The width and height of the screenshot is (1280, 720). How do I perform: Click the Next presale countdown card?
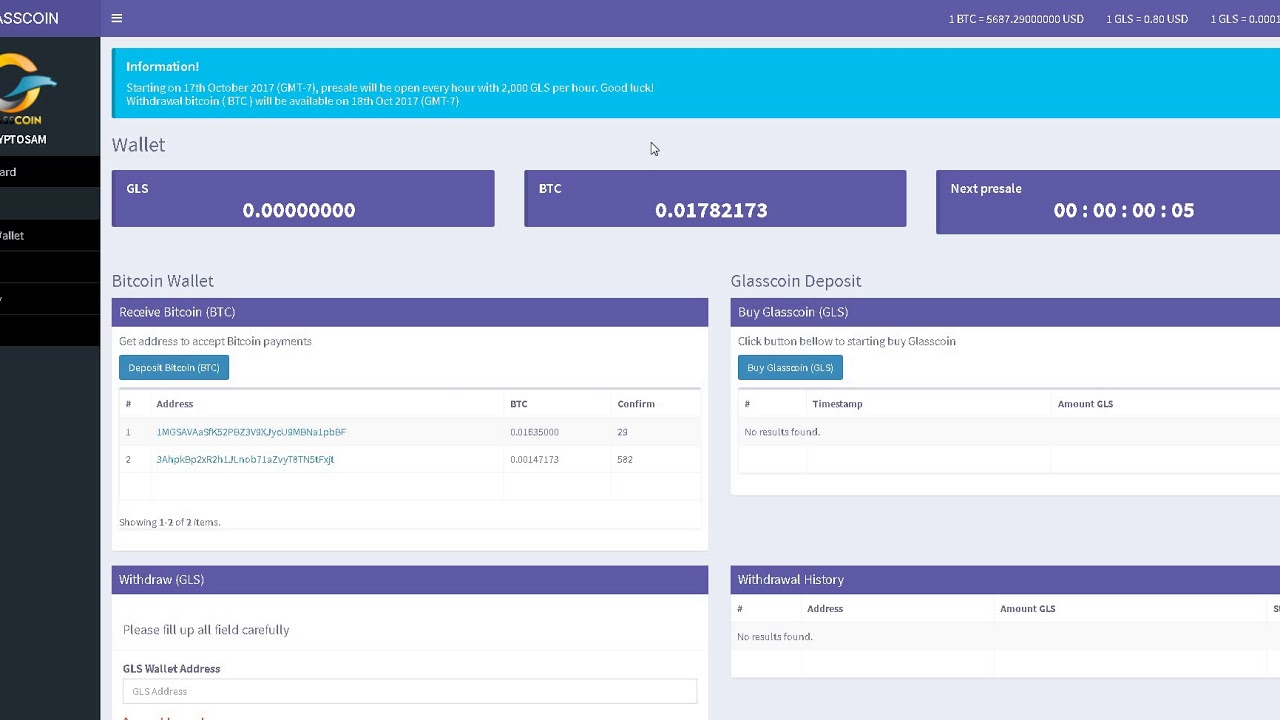[x=1108, y=202]
